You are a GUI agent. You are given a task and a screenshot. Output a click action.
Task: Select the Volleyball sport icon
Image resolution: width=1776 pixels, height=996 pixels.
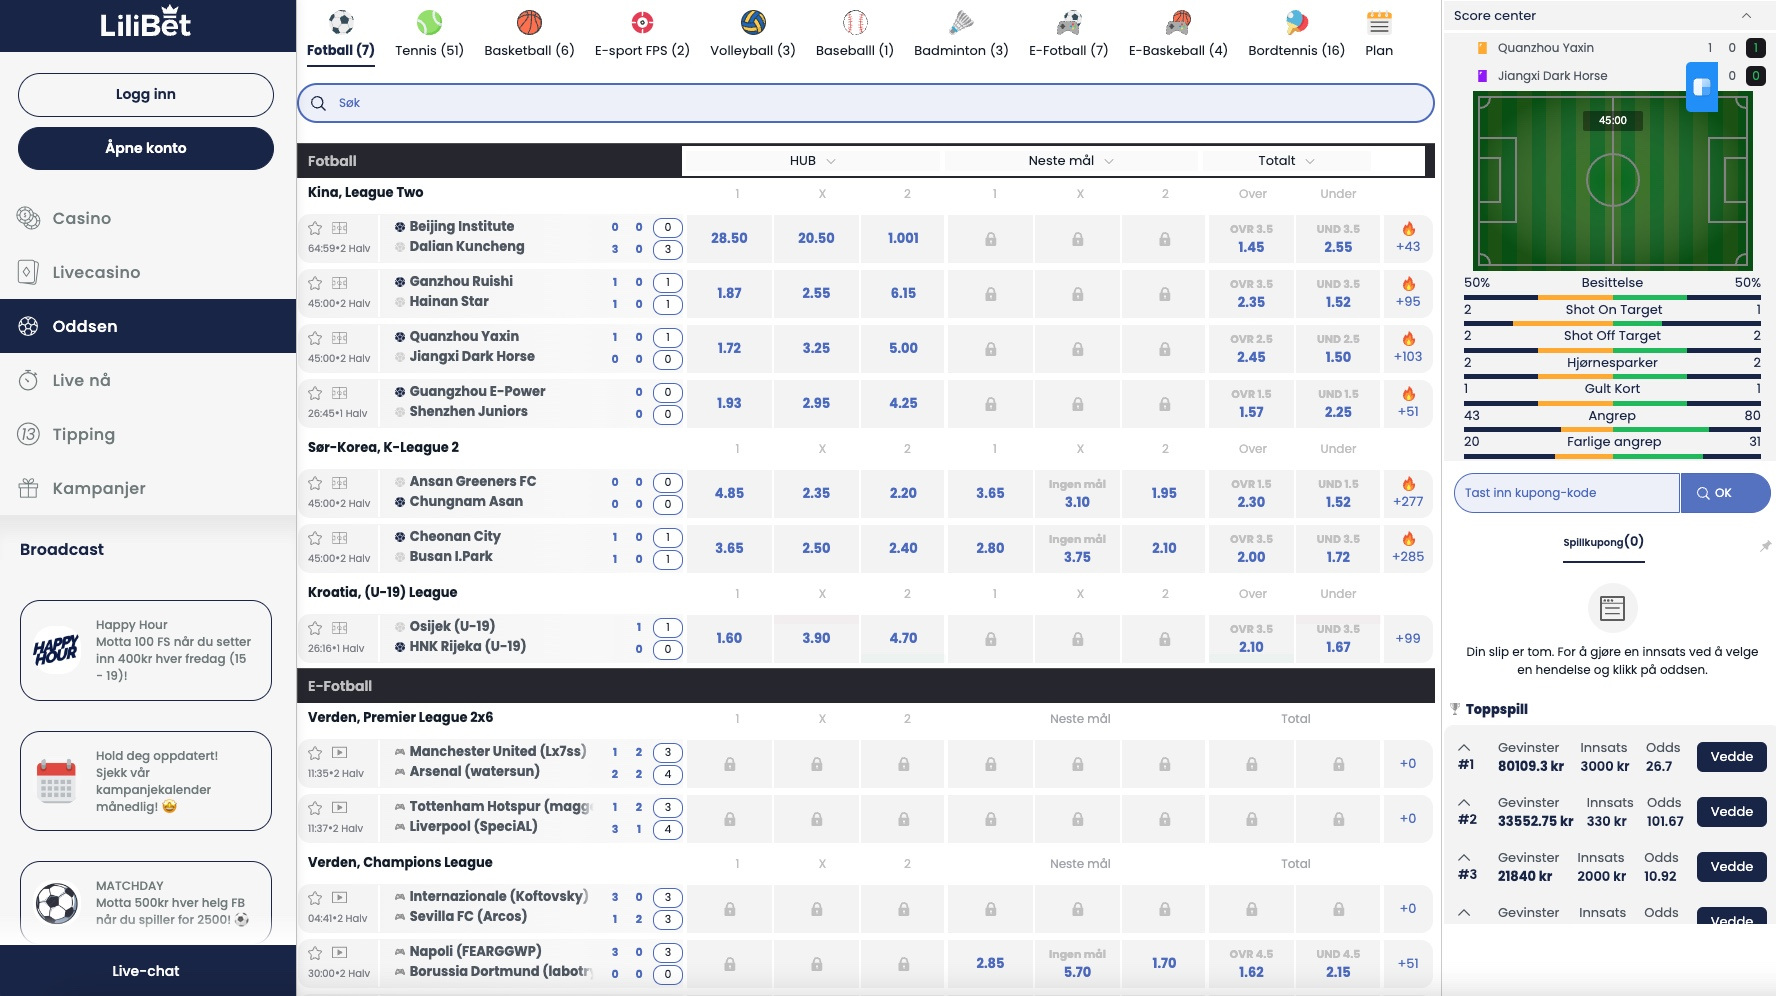[752, 22]
